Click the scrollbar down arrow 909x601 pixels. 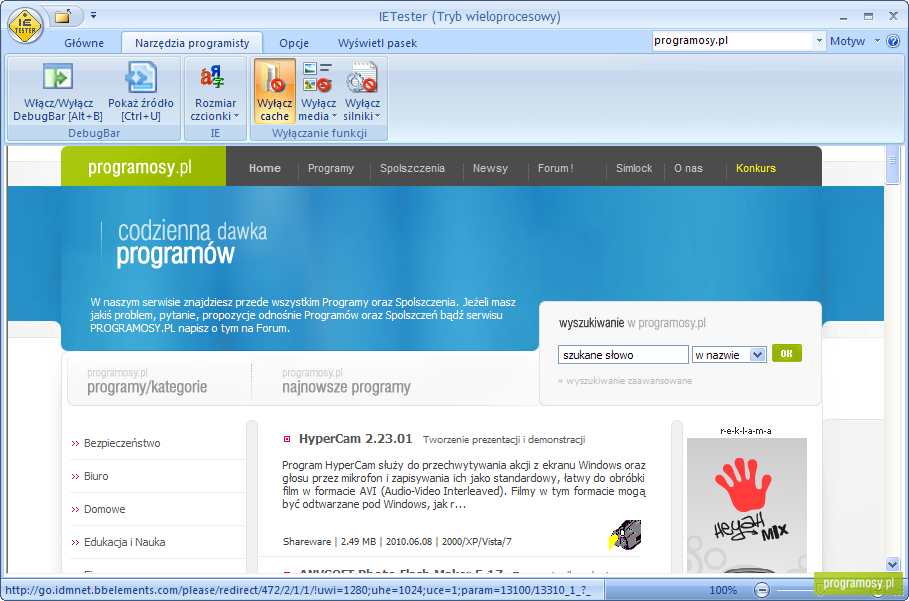pyautogui.click(x=892, y=564)
